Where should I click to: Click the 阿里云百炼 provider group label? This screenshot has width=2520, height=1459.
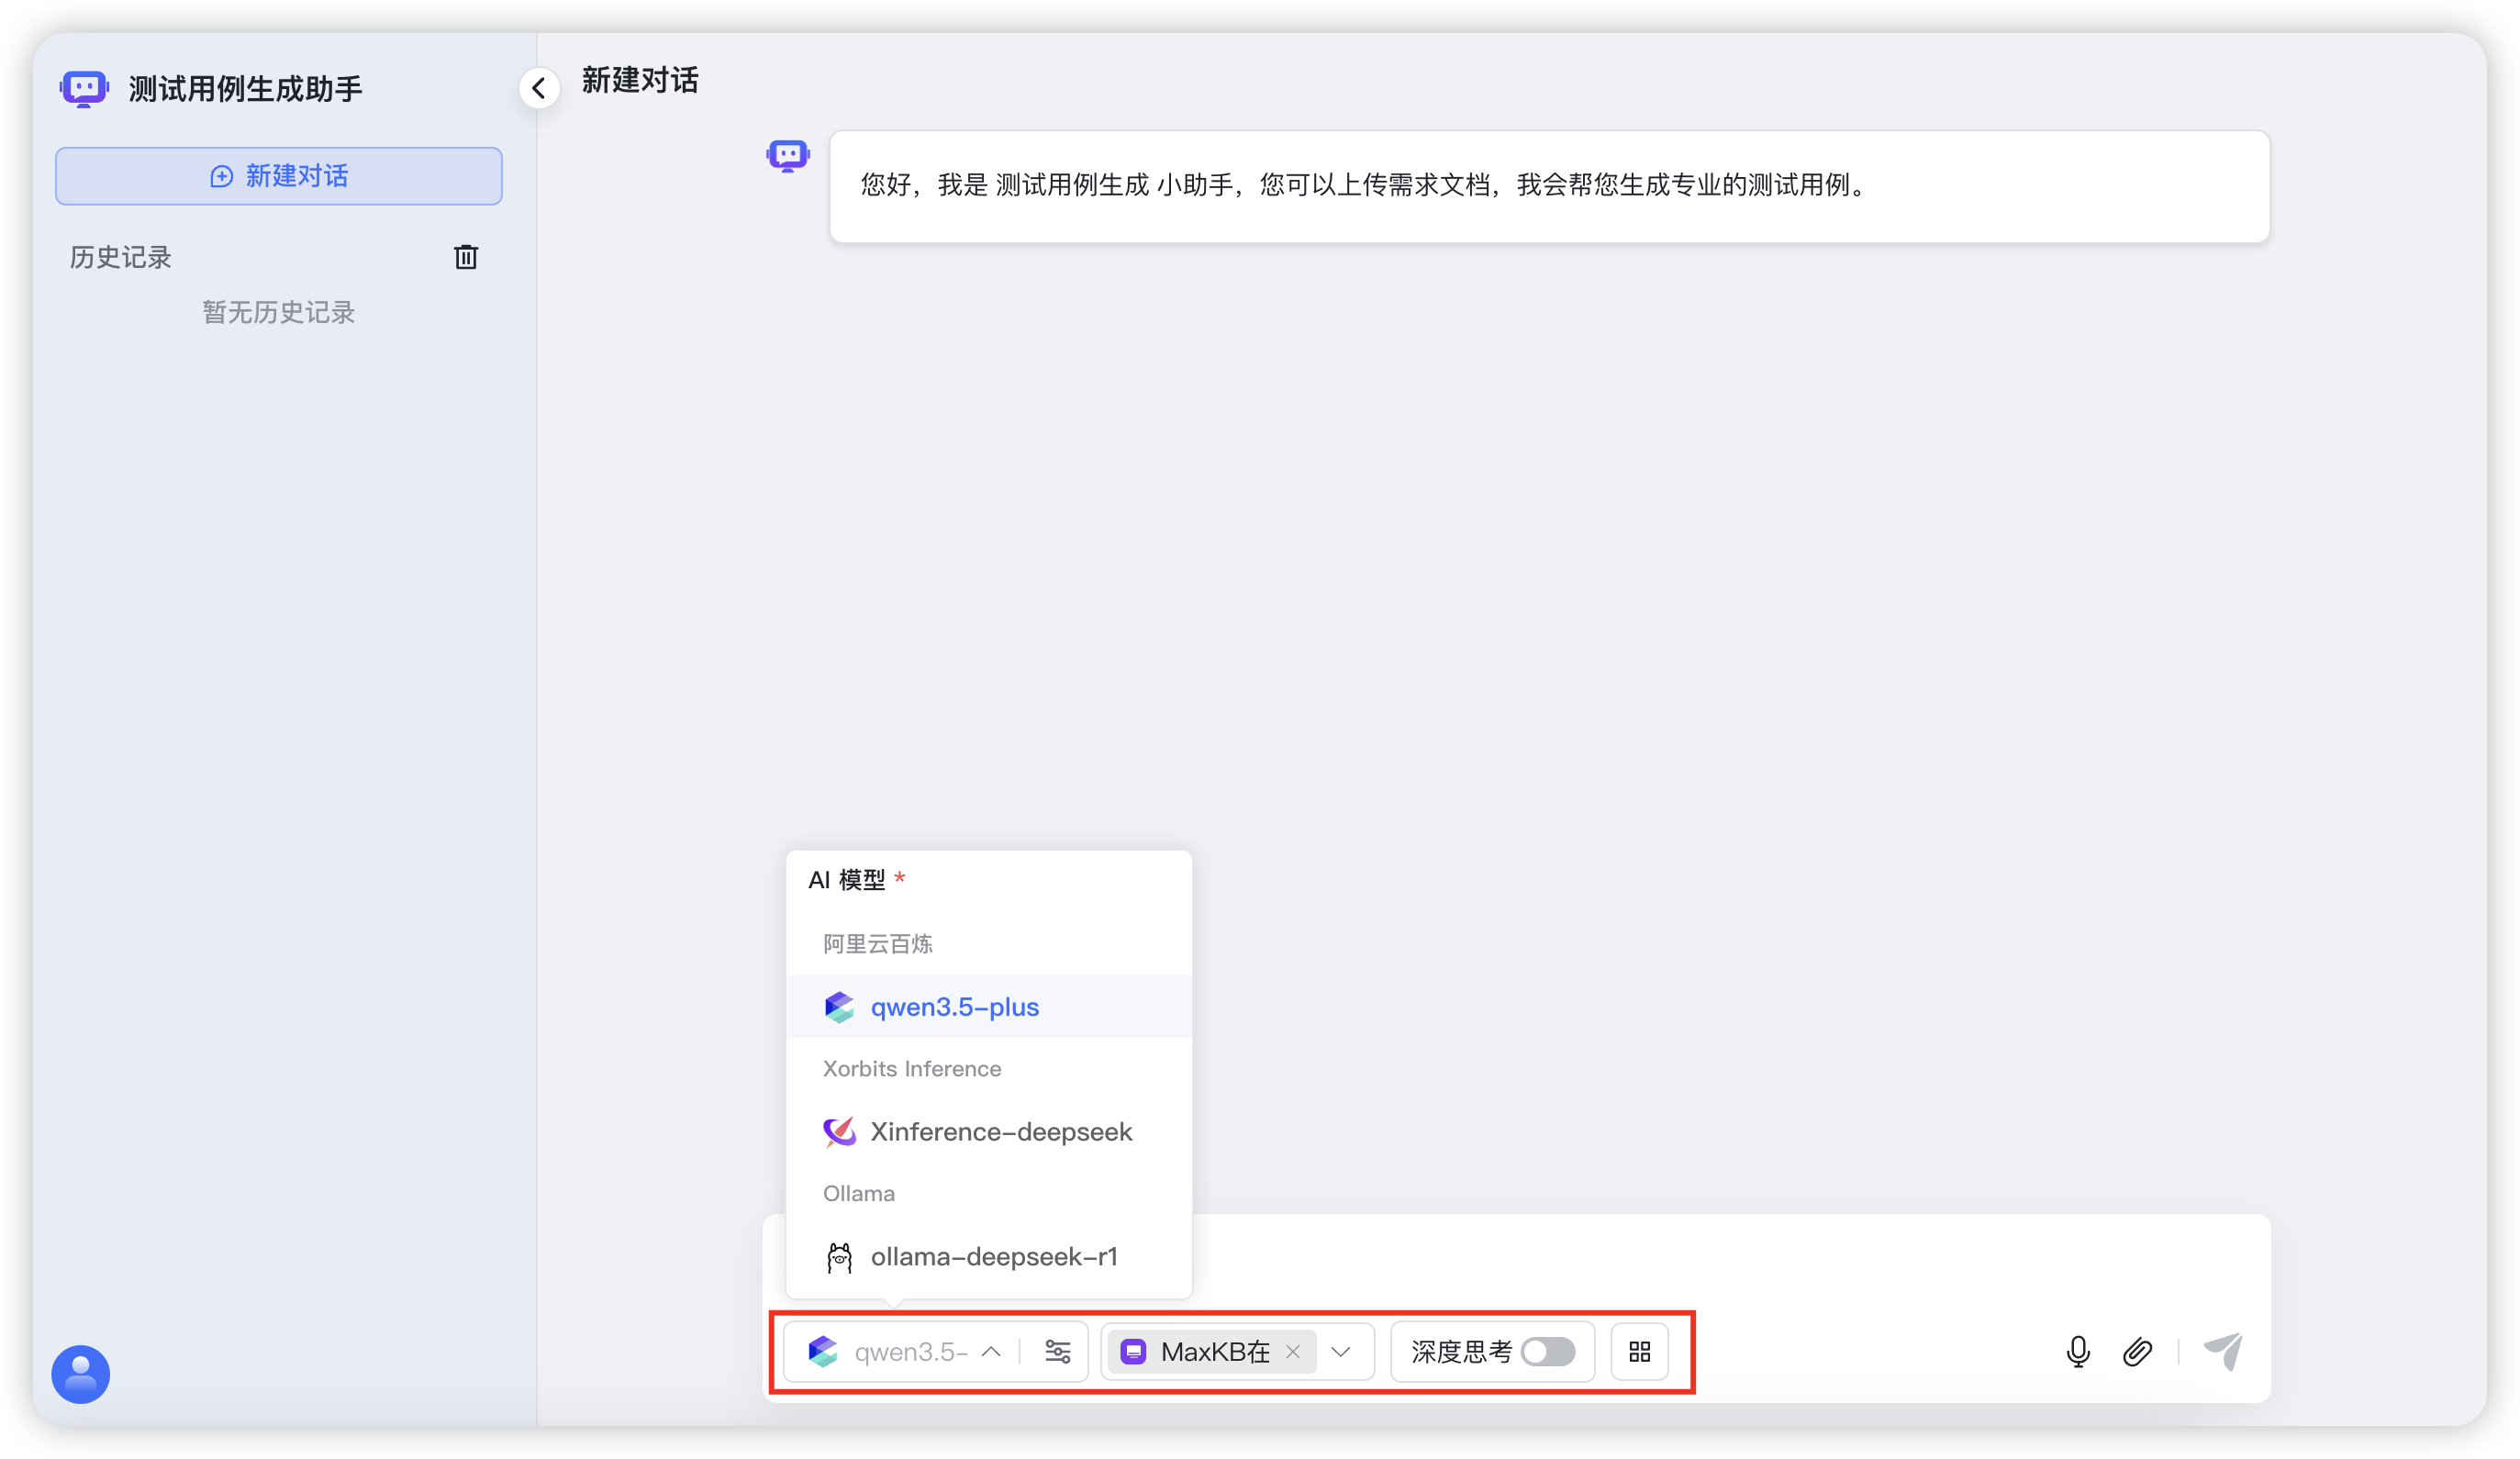[877, 943]
